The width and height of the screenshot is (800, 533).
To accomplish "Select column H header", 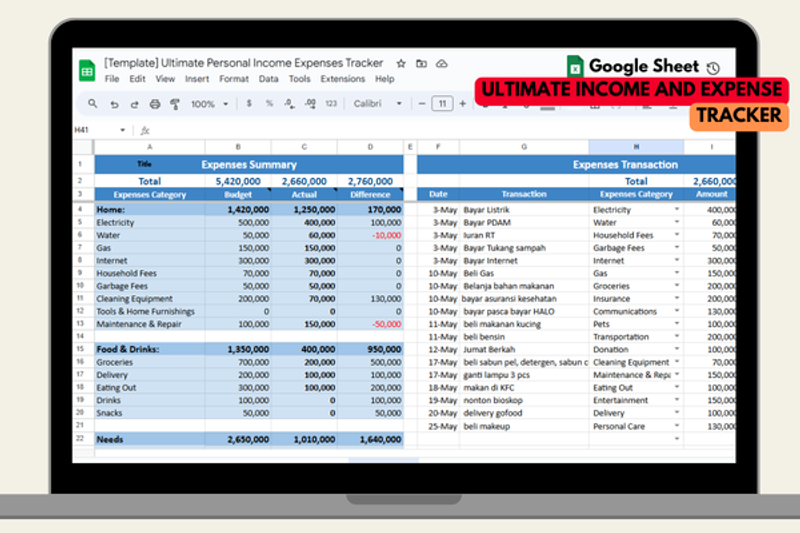I will (636, 147).
